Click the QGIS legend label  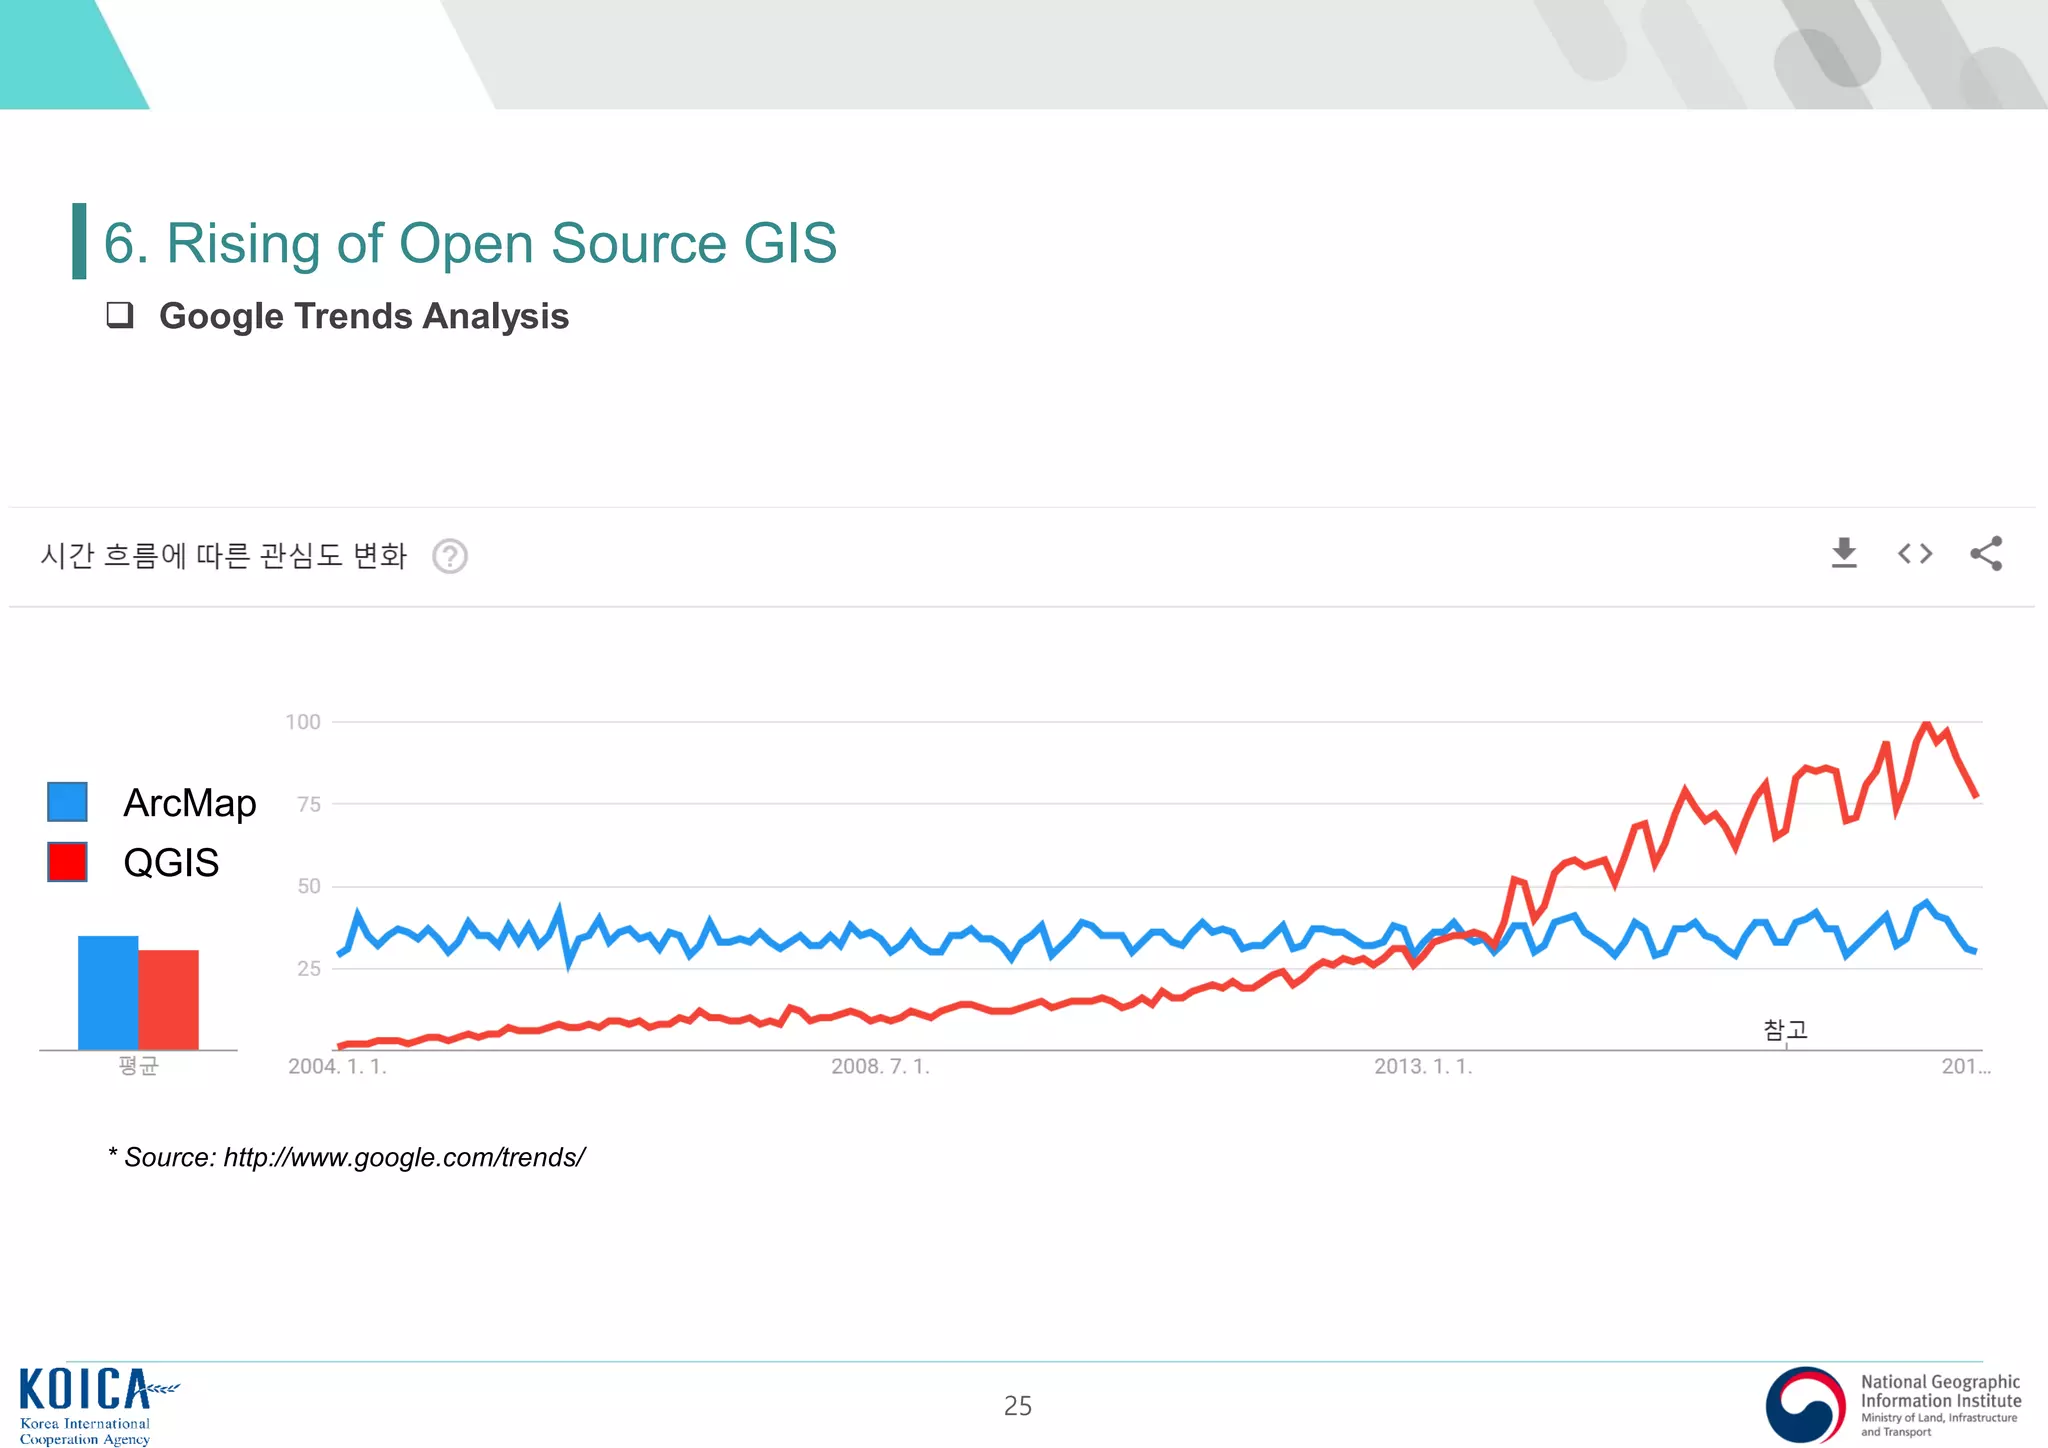171,862
